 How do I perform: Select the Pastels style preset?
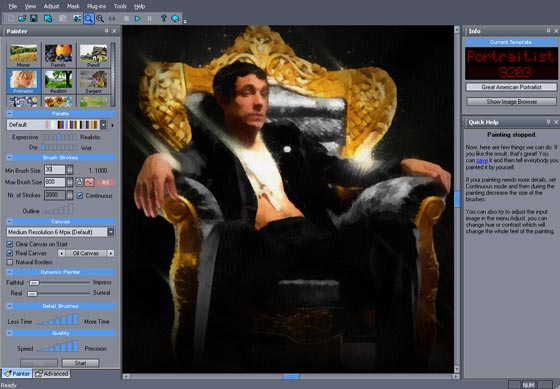pos(58,55)
